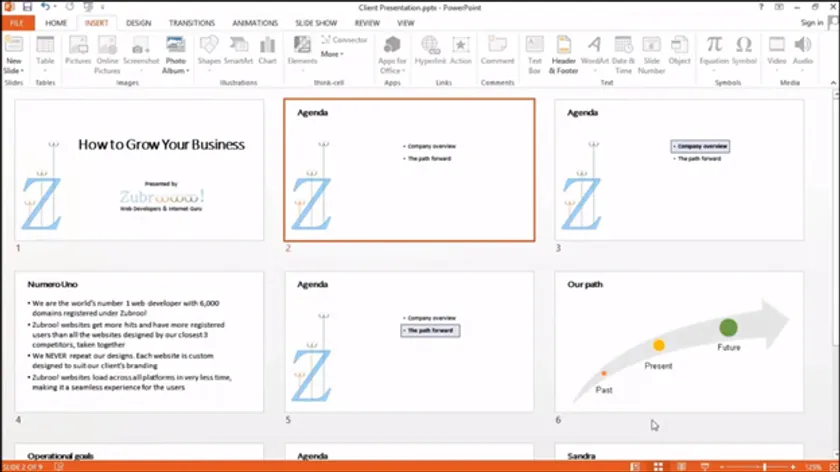
Task: Click the Sign in link
Action: click(x=812, y=22)
